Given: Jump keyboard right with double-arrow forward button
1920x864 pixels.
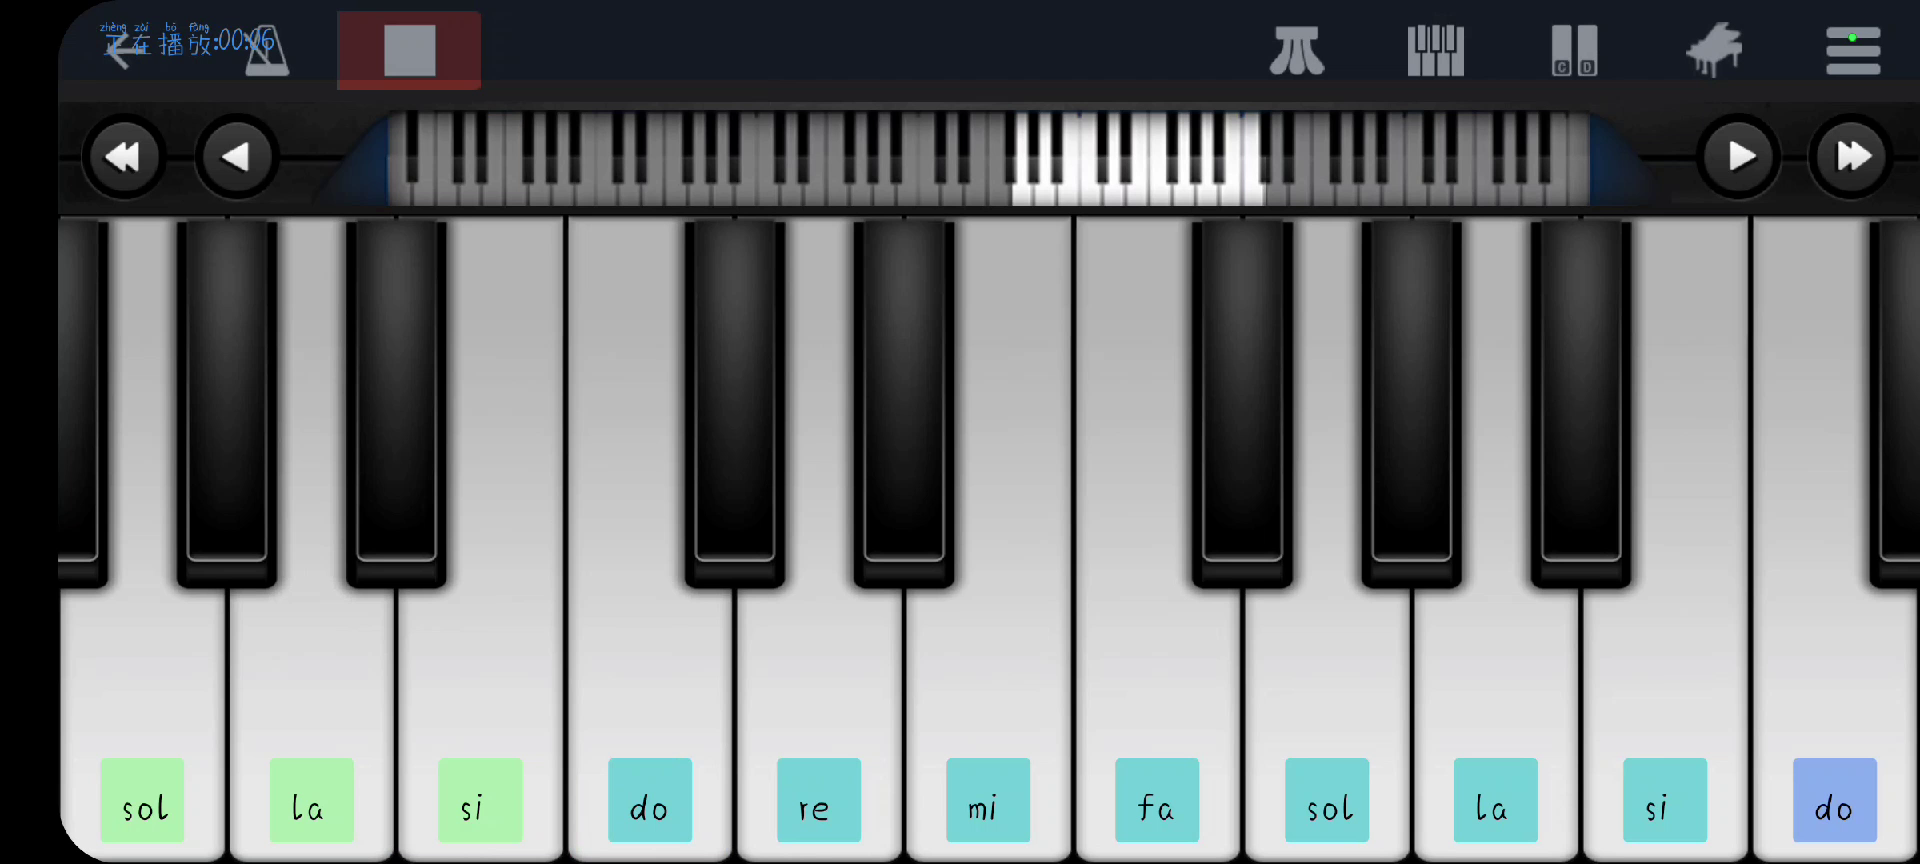Looking at the screenshot, I should (1851, 157).
